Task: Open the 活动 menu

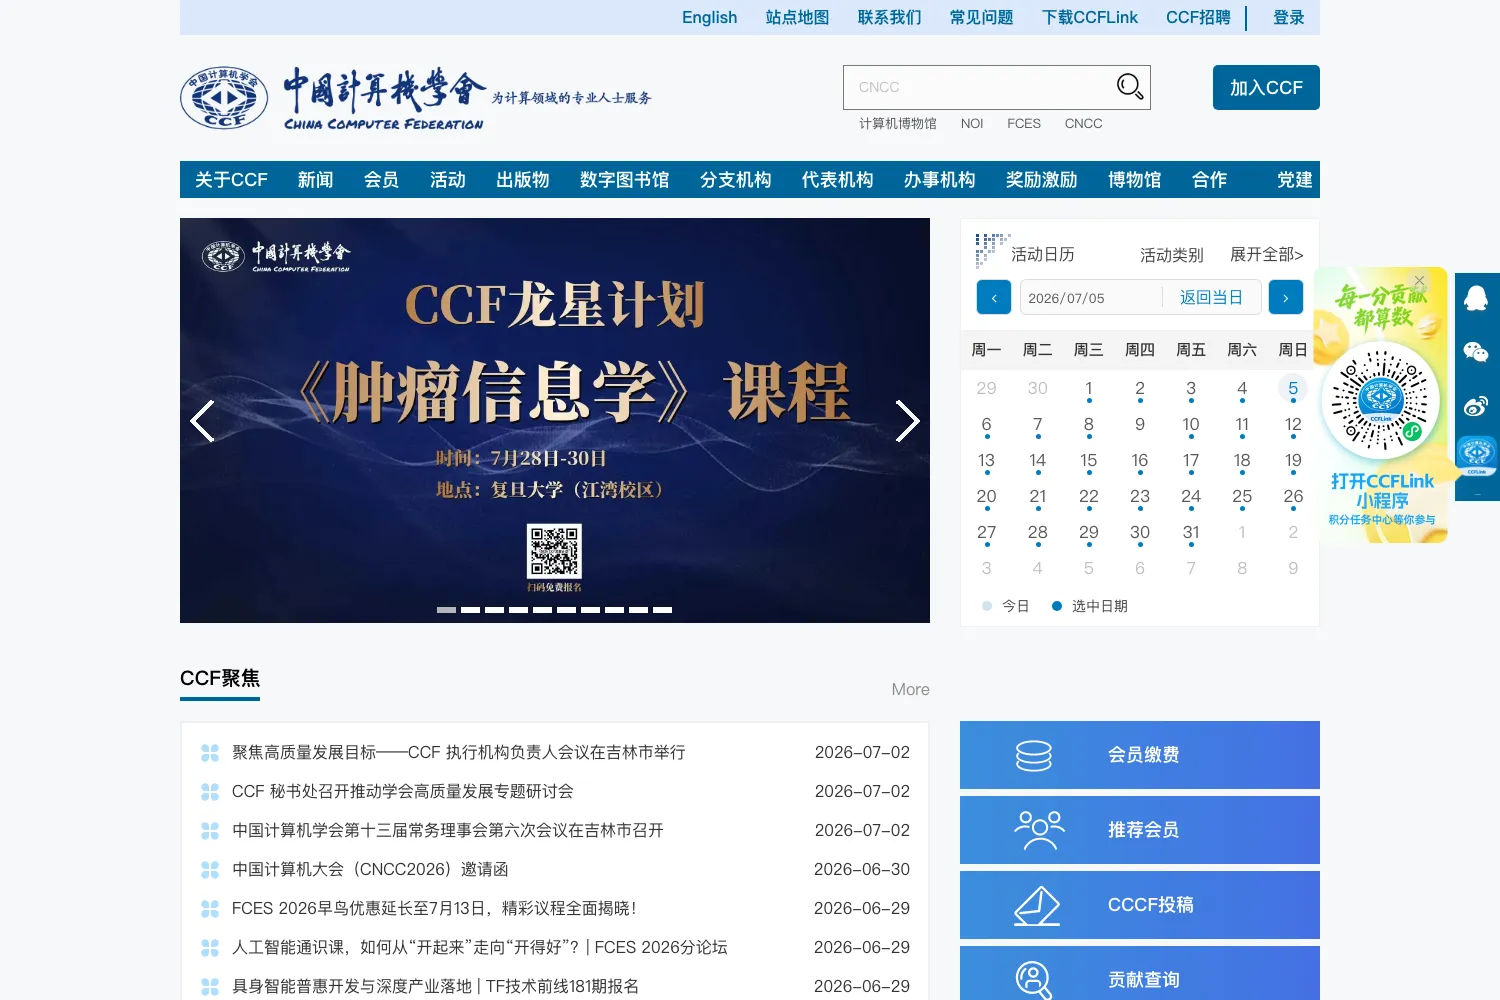Action: [448, 180]
